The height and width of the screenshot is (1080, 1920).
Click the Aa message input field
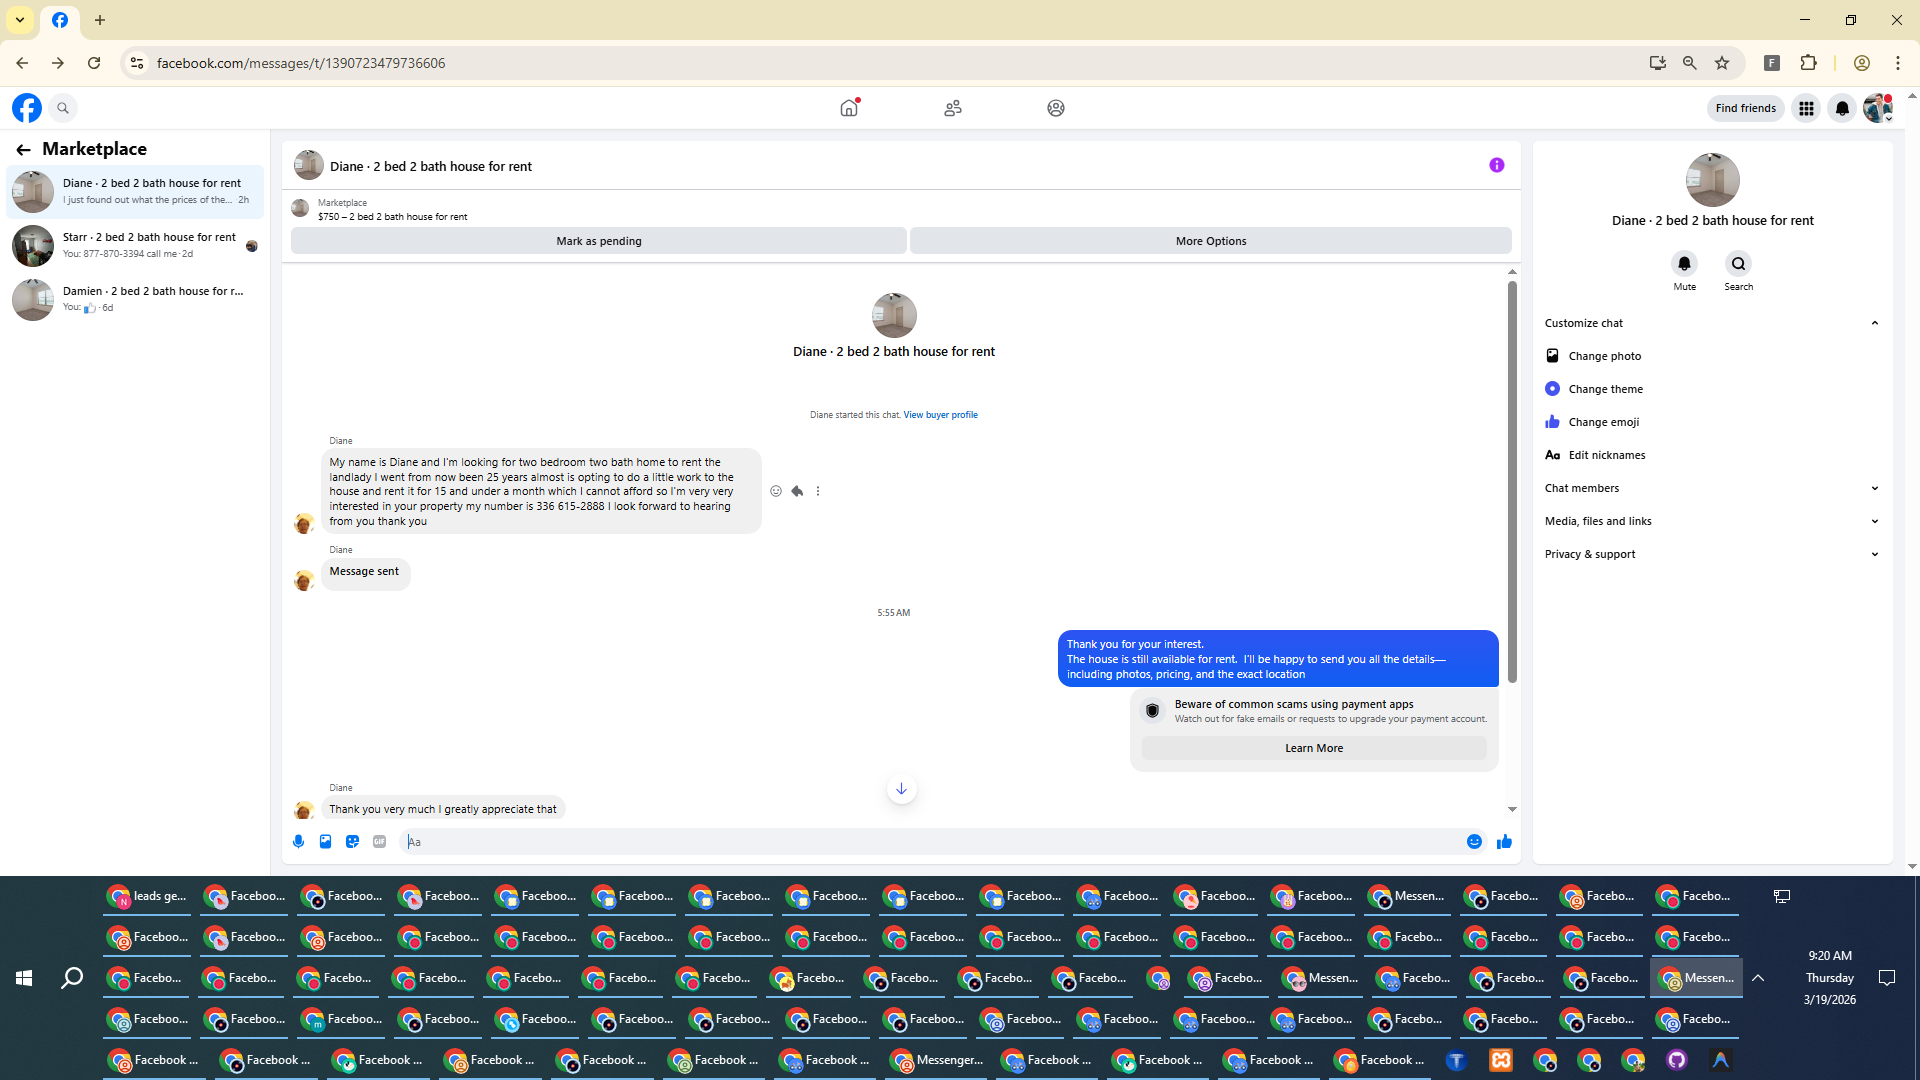(x=930, y=842)
